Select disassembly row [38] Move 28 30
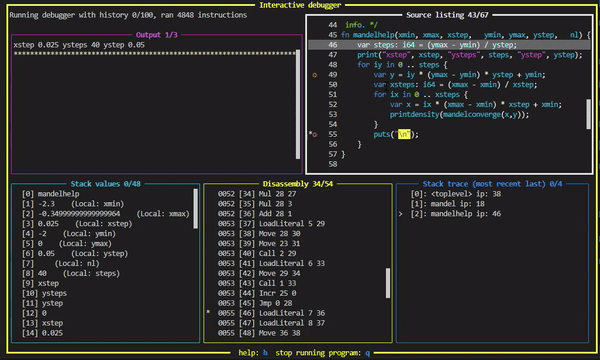Viewport: 600px width, 360px height. [259, 234]
